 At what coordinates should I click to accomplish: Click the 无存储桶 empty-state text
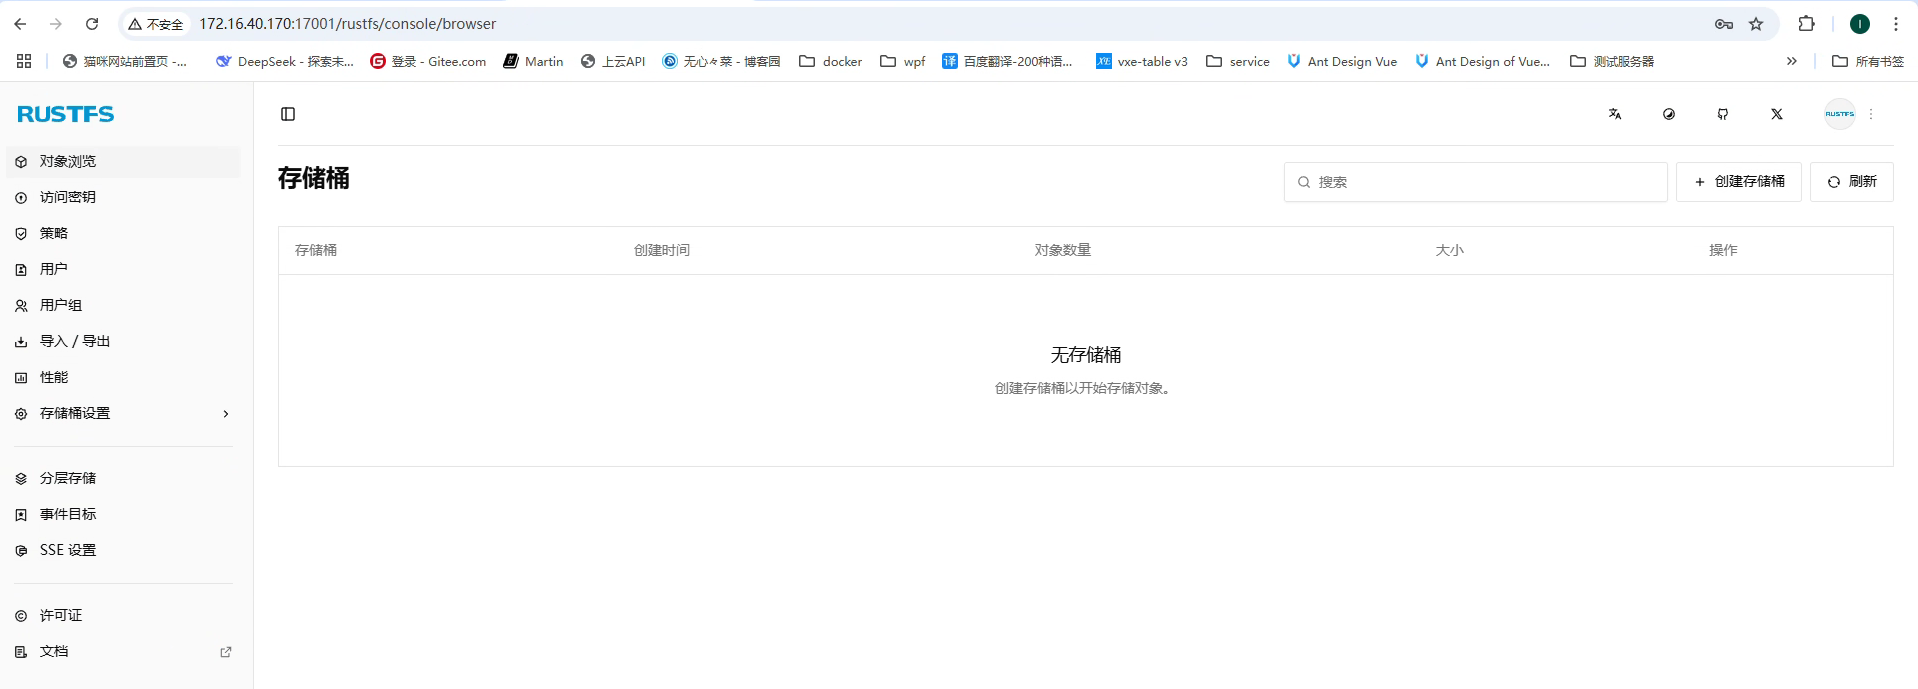click(x=1086, y=355)
